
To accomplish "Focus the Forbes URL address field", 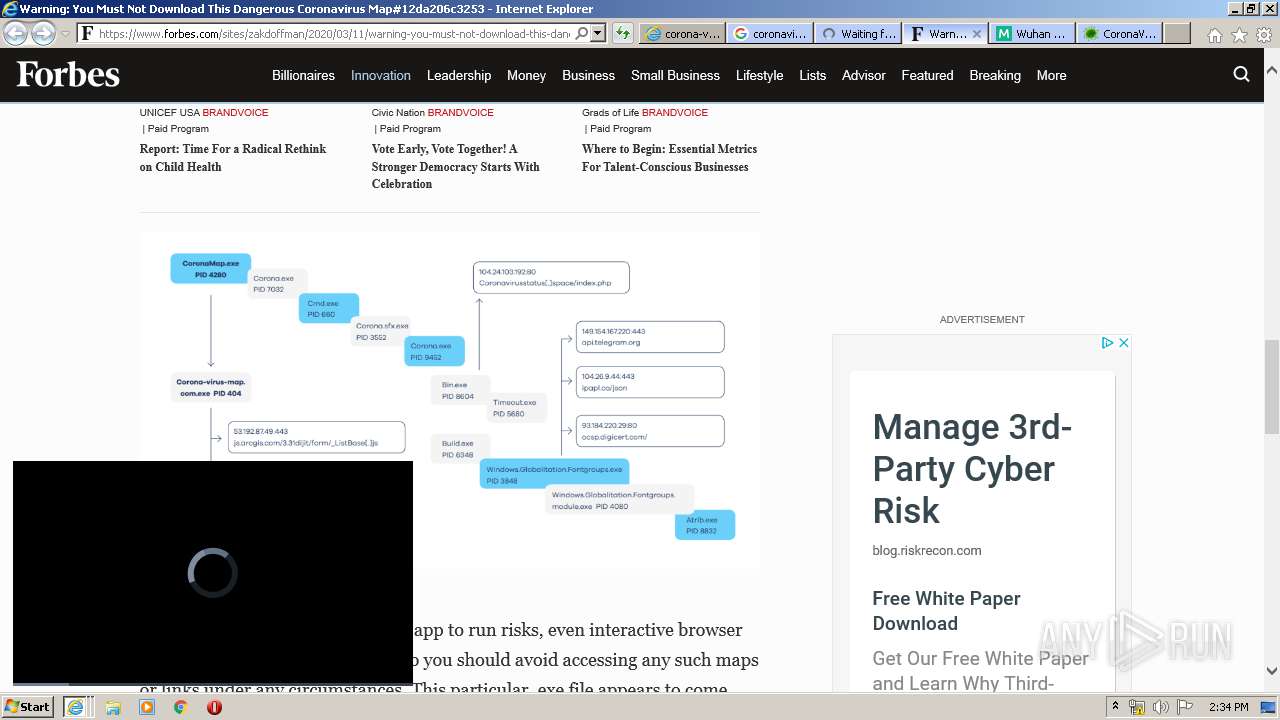I will 334,33.
